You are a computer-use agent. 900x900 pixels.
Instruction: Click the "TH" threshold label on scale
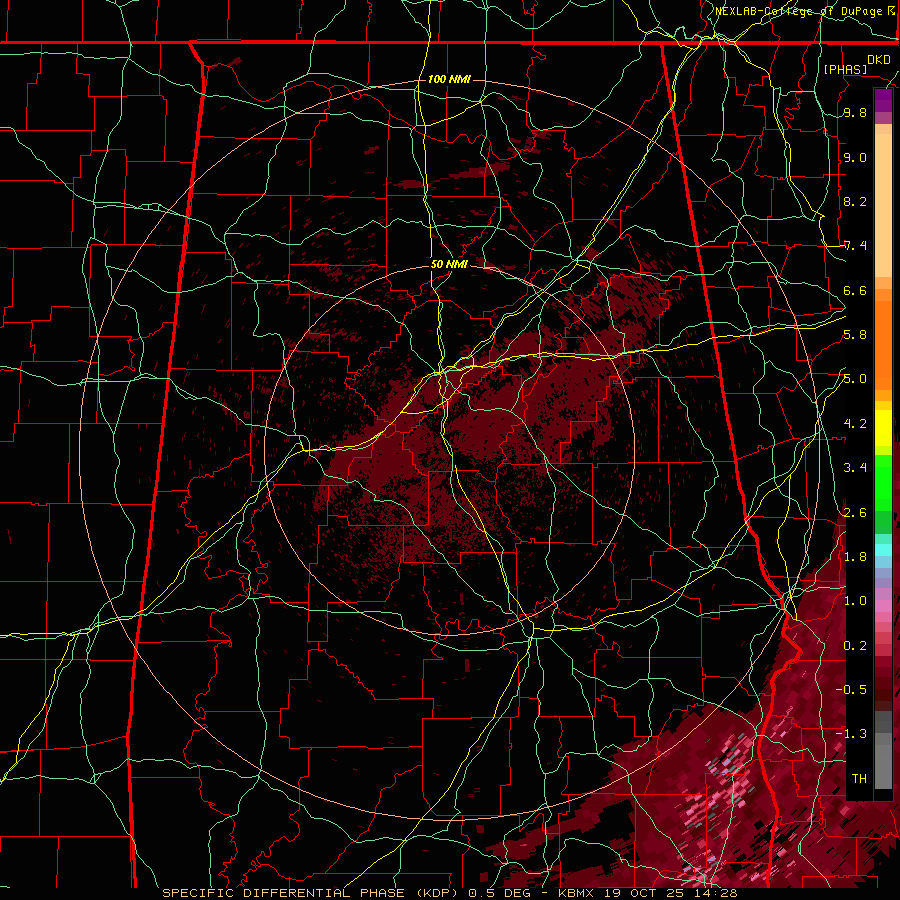pyautogui.click(x=859, y=779)
